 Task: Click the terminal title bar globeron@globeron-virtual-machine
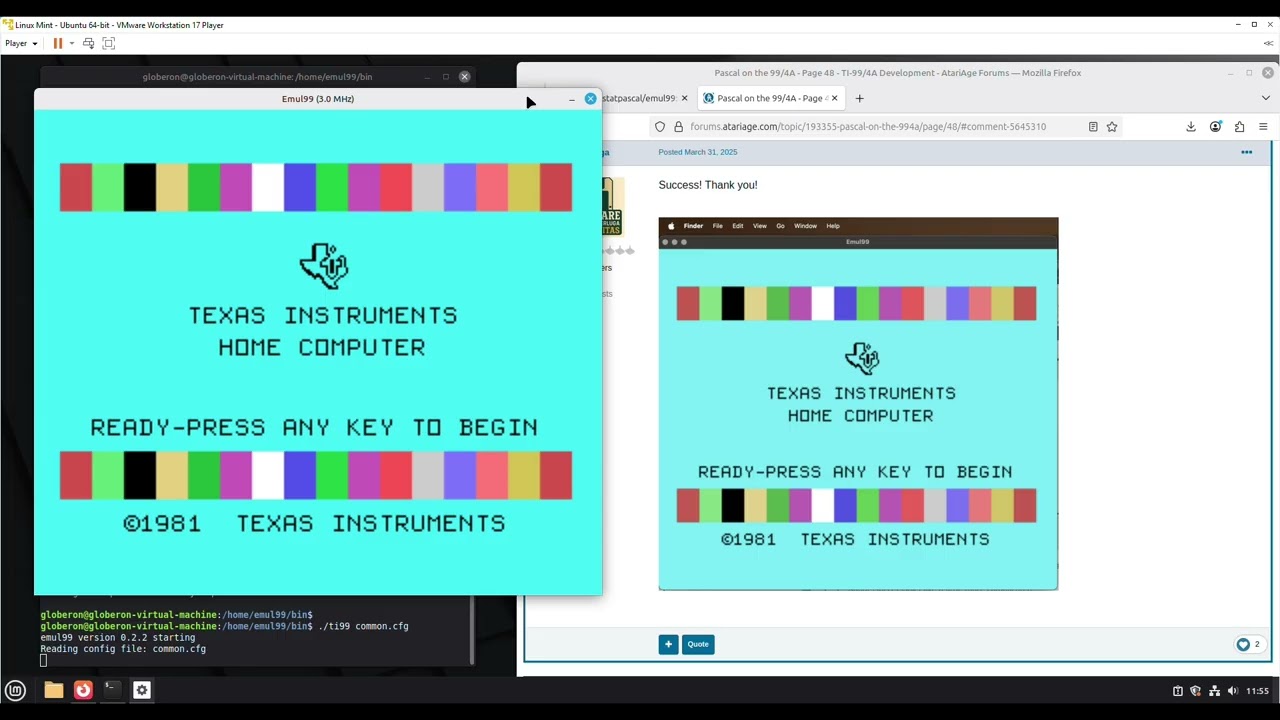click(x=257, y=77)
